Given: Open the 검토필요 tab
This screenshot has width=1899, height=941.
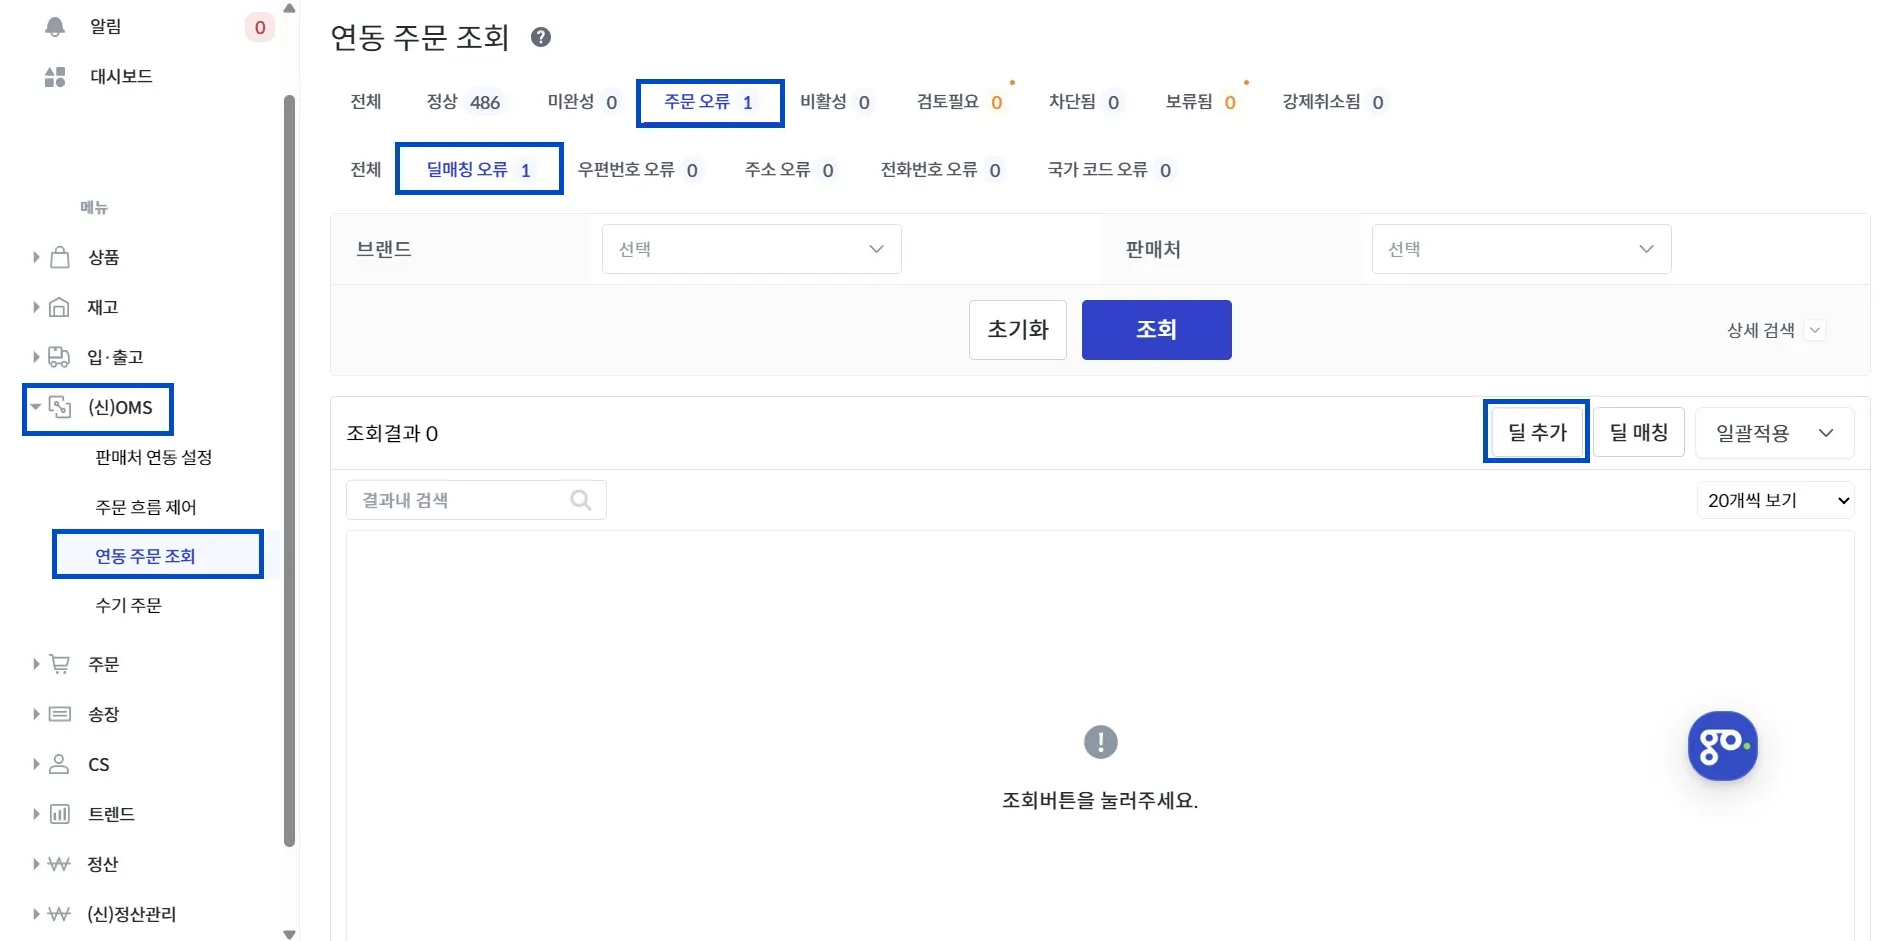Looking at the screenshot, I should coord(960,102).
